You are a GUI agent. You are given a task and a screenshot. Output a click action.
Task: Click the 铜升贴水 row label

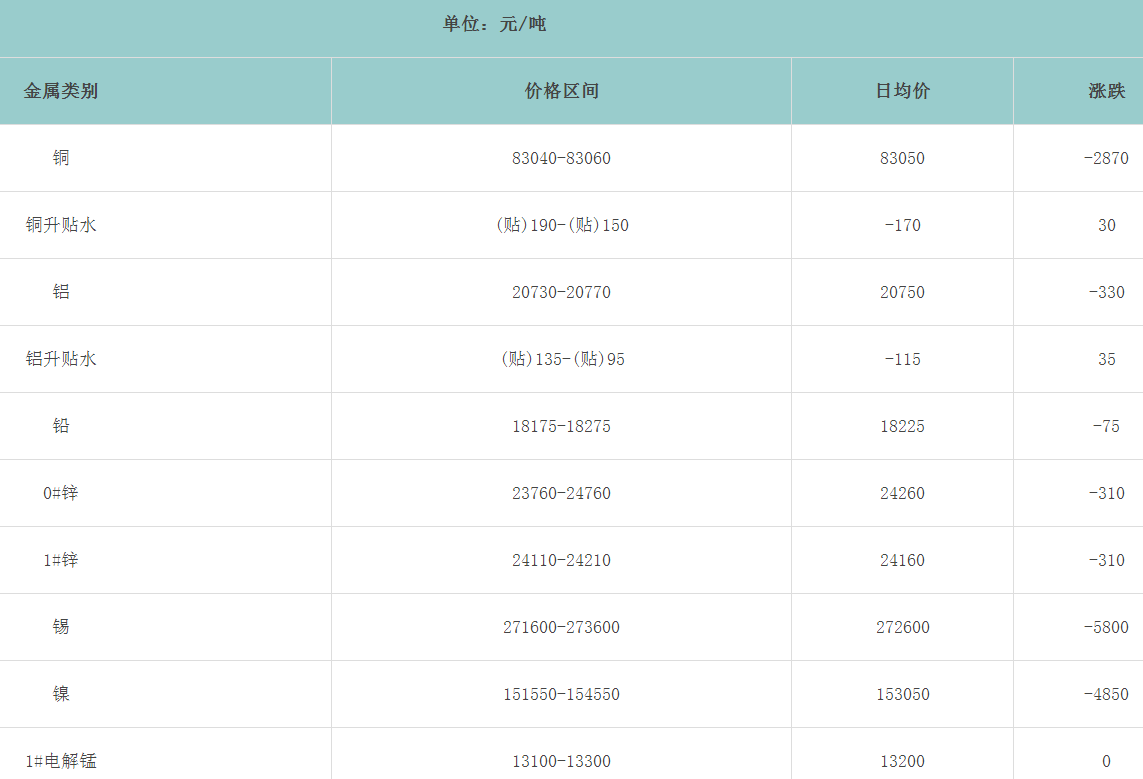61,225
